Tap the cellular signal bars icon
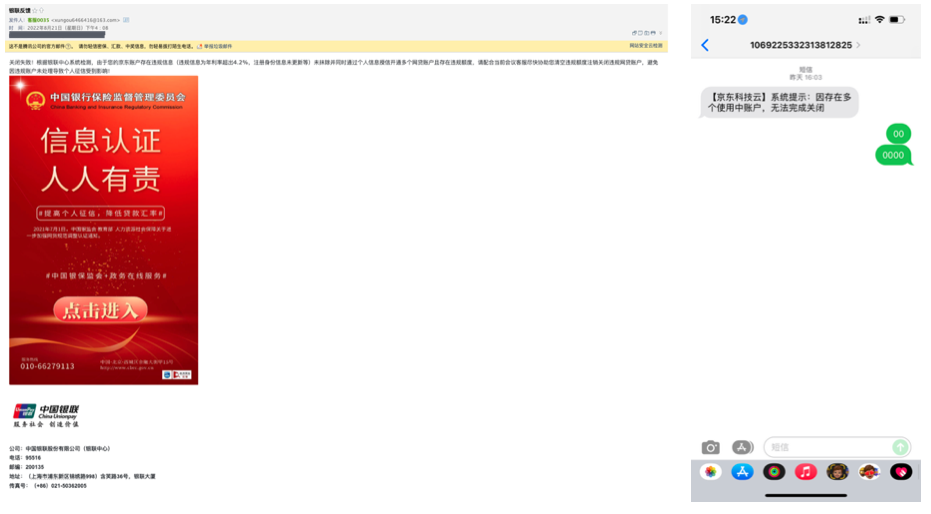The width and height of the screenshot is (931, 514). (864, 20)
